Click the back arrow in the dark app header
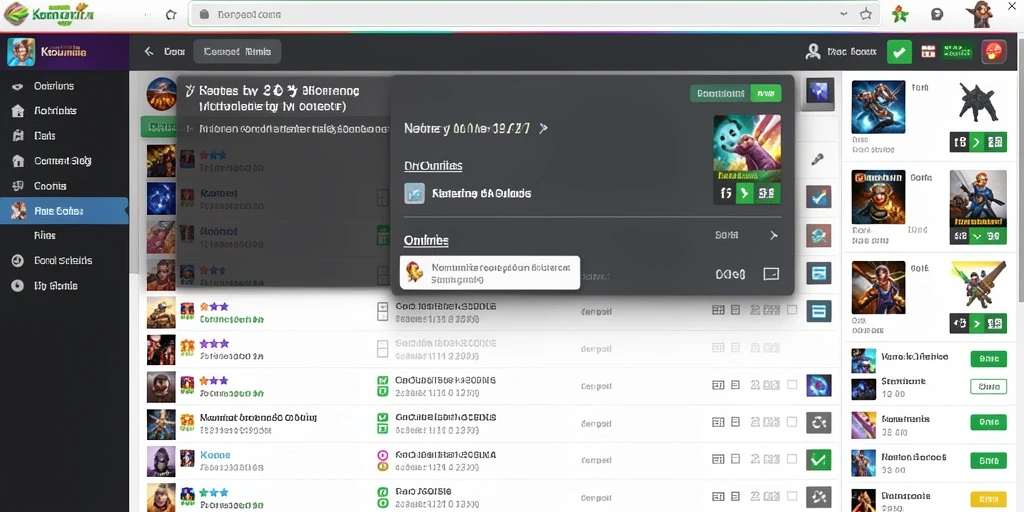 tap(149, 51)
